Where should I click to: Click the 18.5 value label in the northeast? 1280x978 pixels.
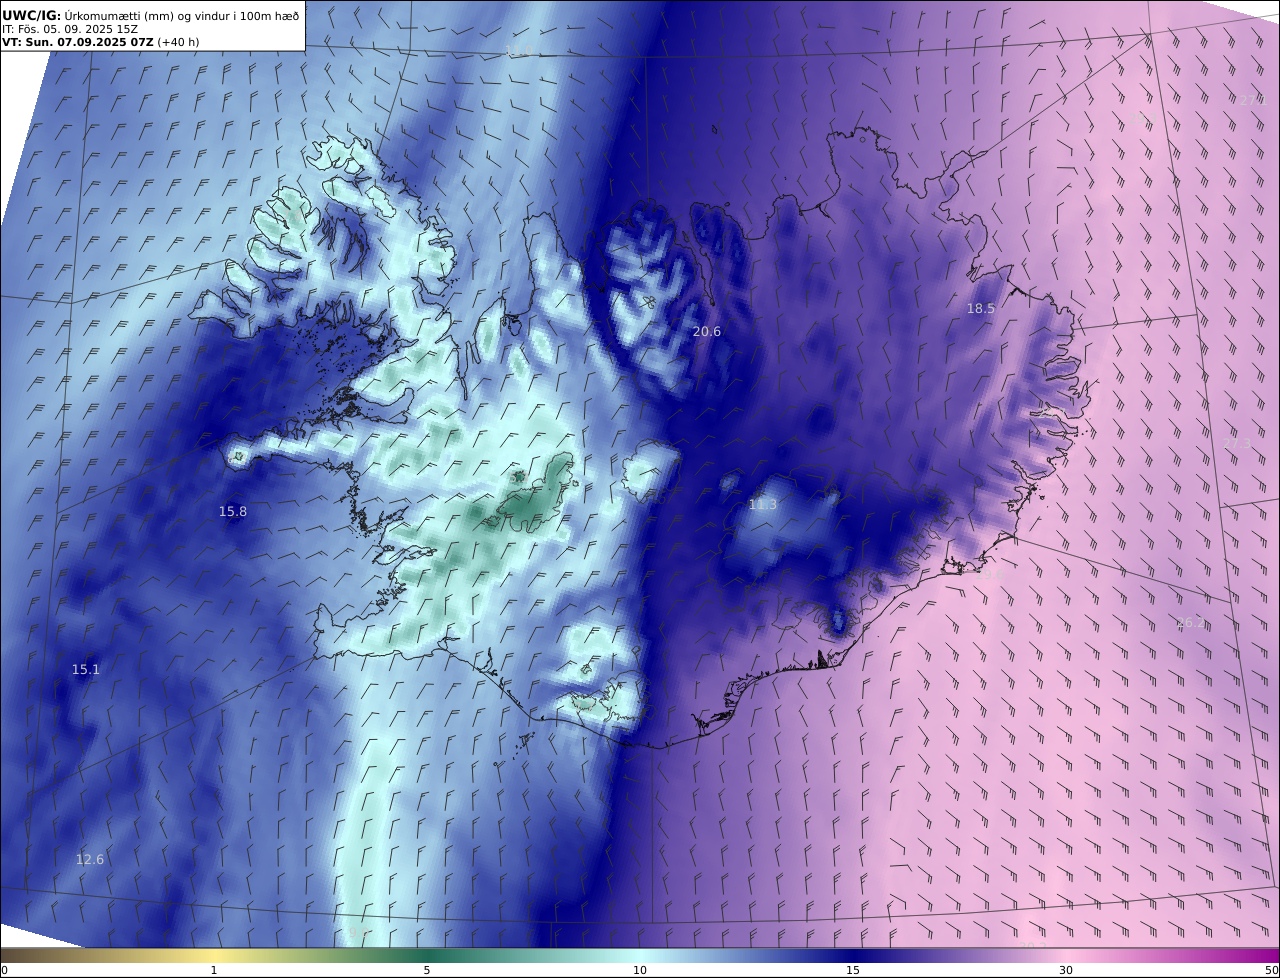[981, 309]
